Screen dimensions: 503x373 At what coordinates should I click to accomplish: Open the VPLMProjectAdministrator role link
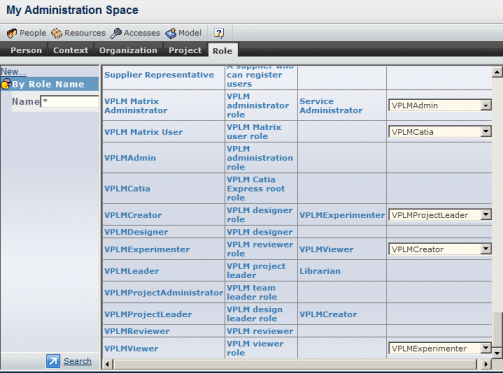pos(164,293)
